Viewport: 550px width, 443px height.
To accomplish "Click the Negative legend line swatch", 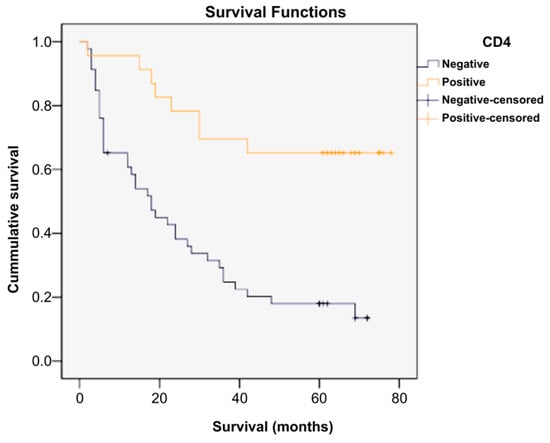I will pyautogui.click(x=428, y=63).
